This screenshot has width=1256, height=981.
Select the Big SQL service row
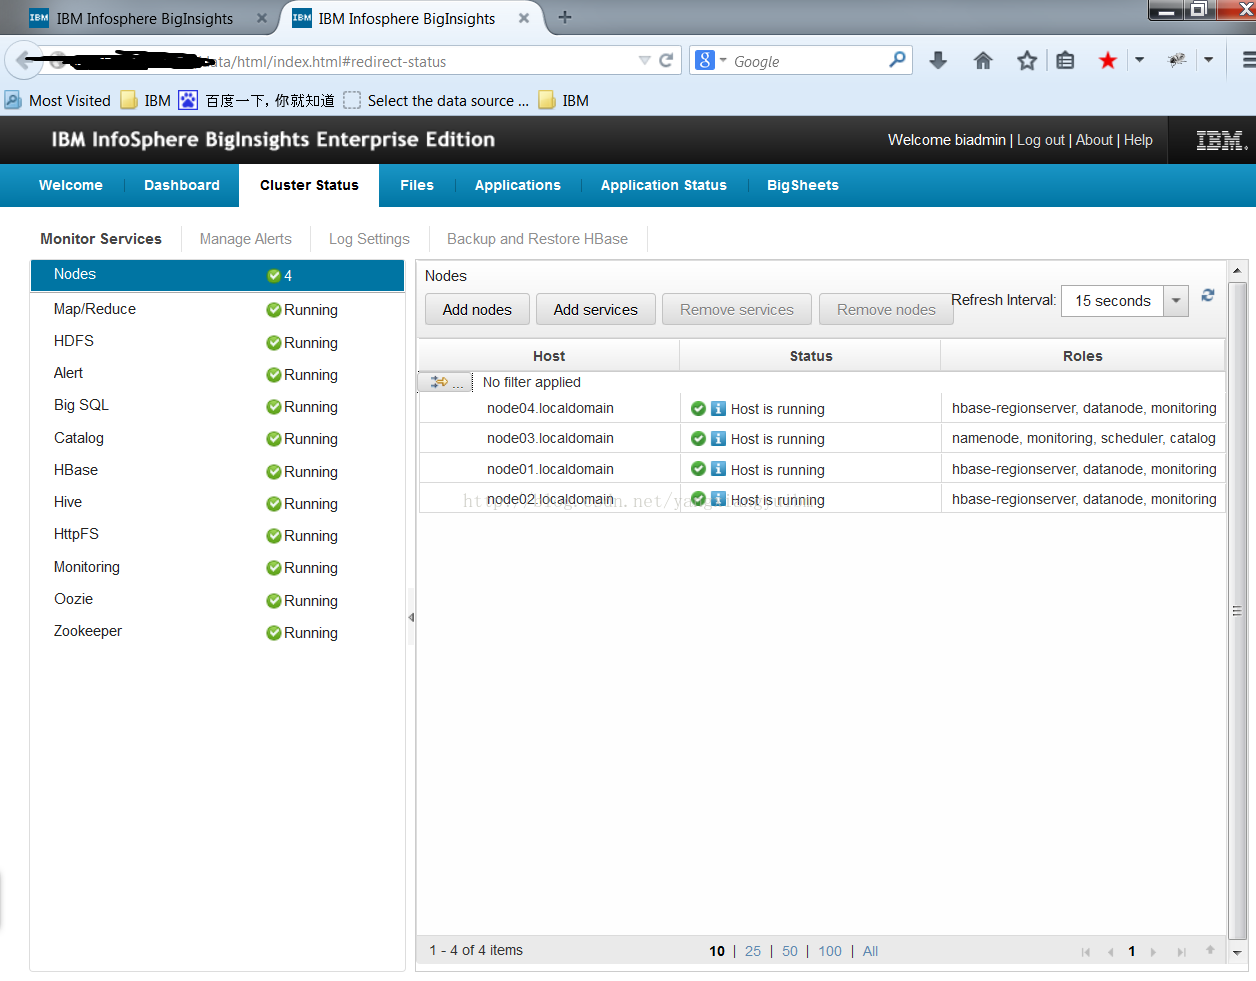click(x=217, y=406)
